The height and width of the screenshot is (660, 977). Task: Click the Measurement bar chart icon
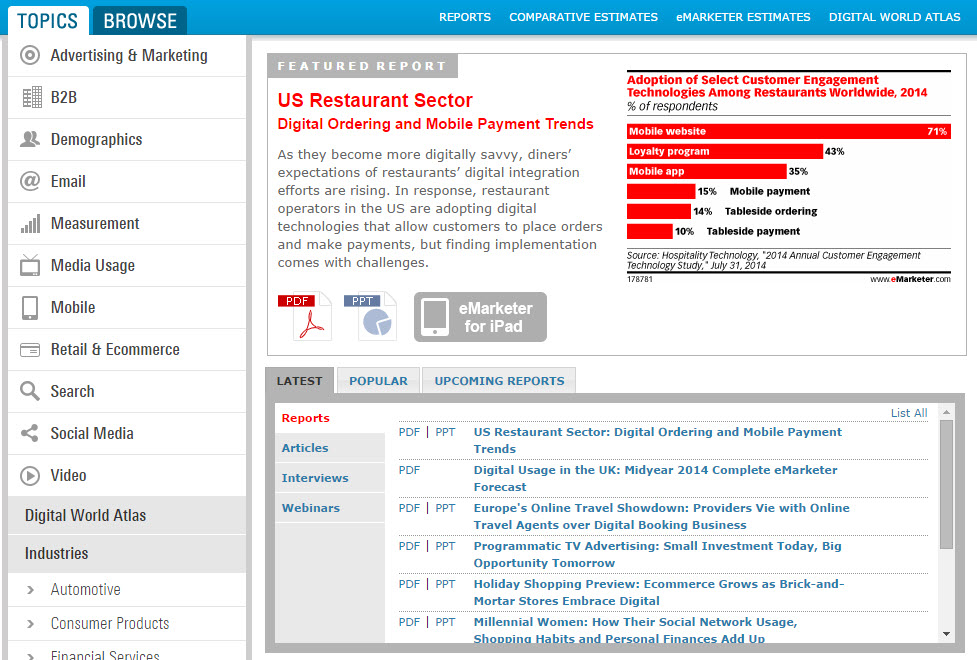[31, 223]
